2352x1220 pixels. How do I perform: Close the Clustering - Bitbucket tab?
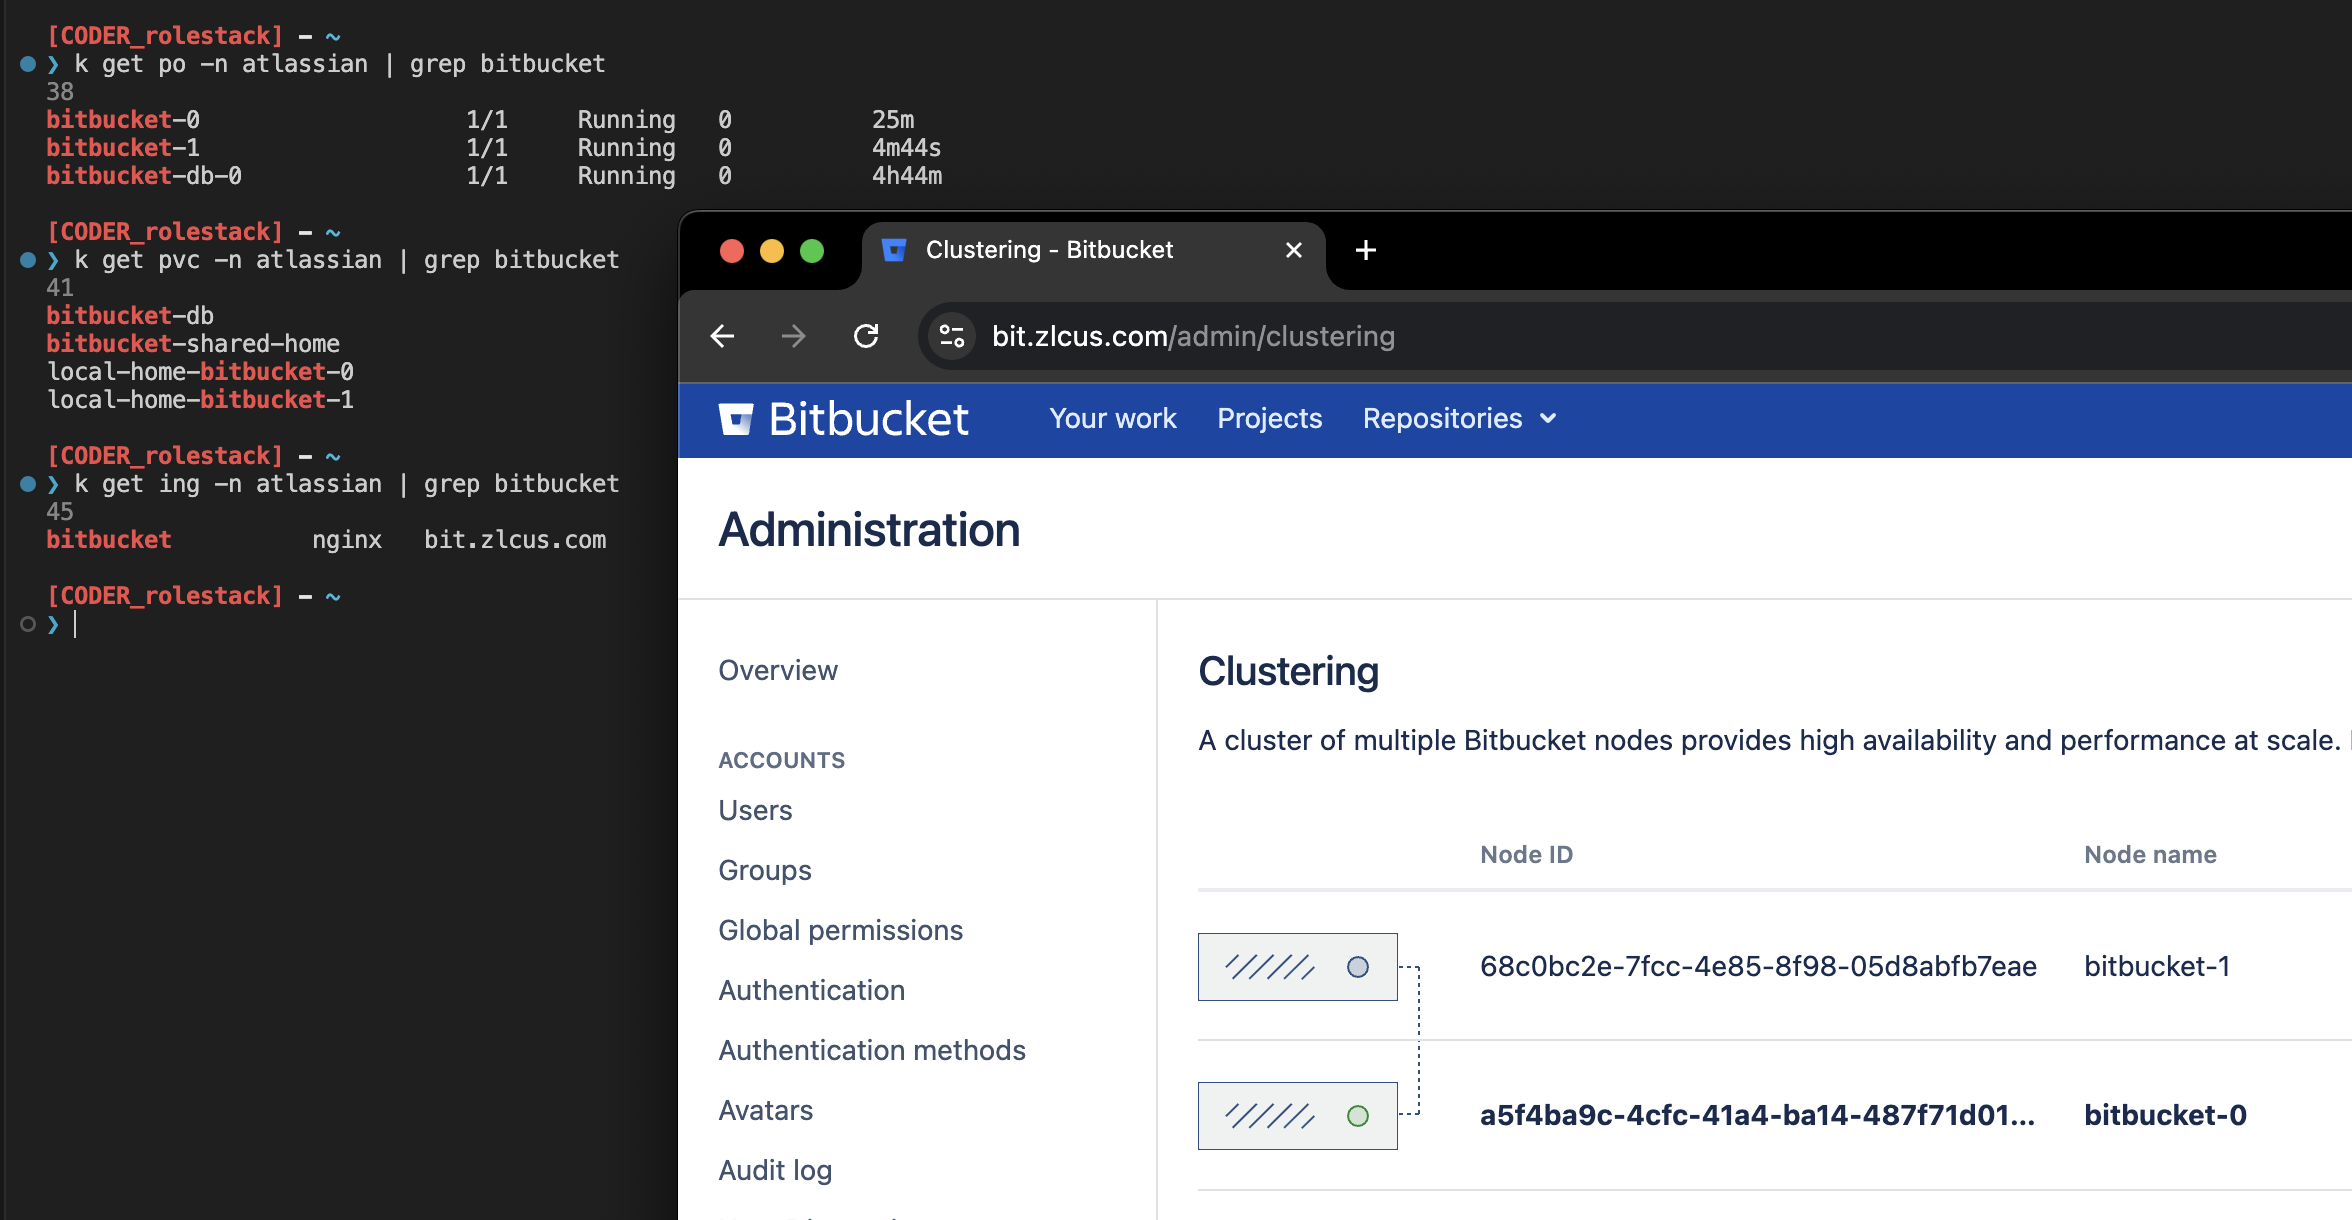point(1293,250)
